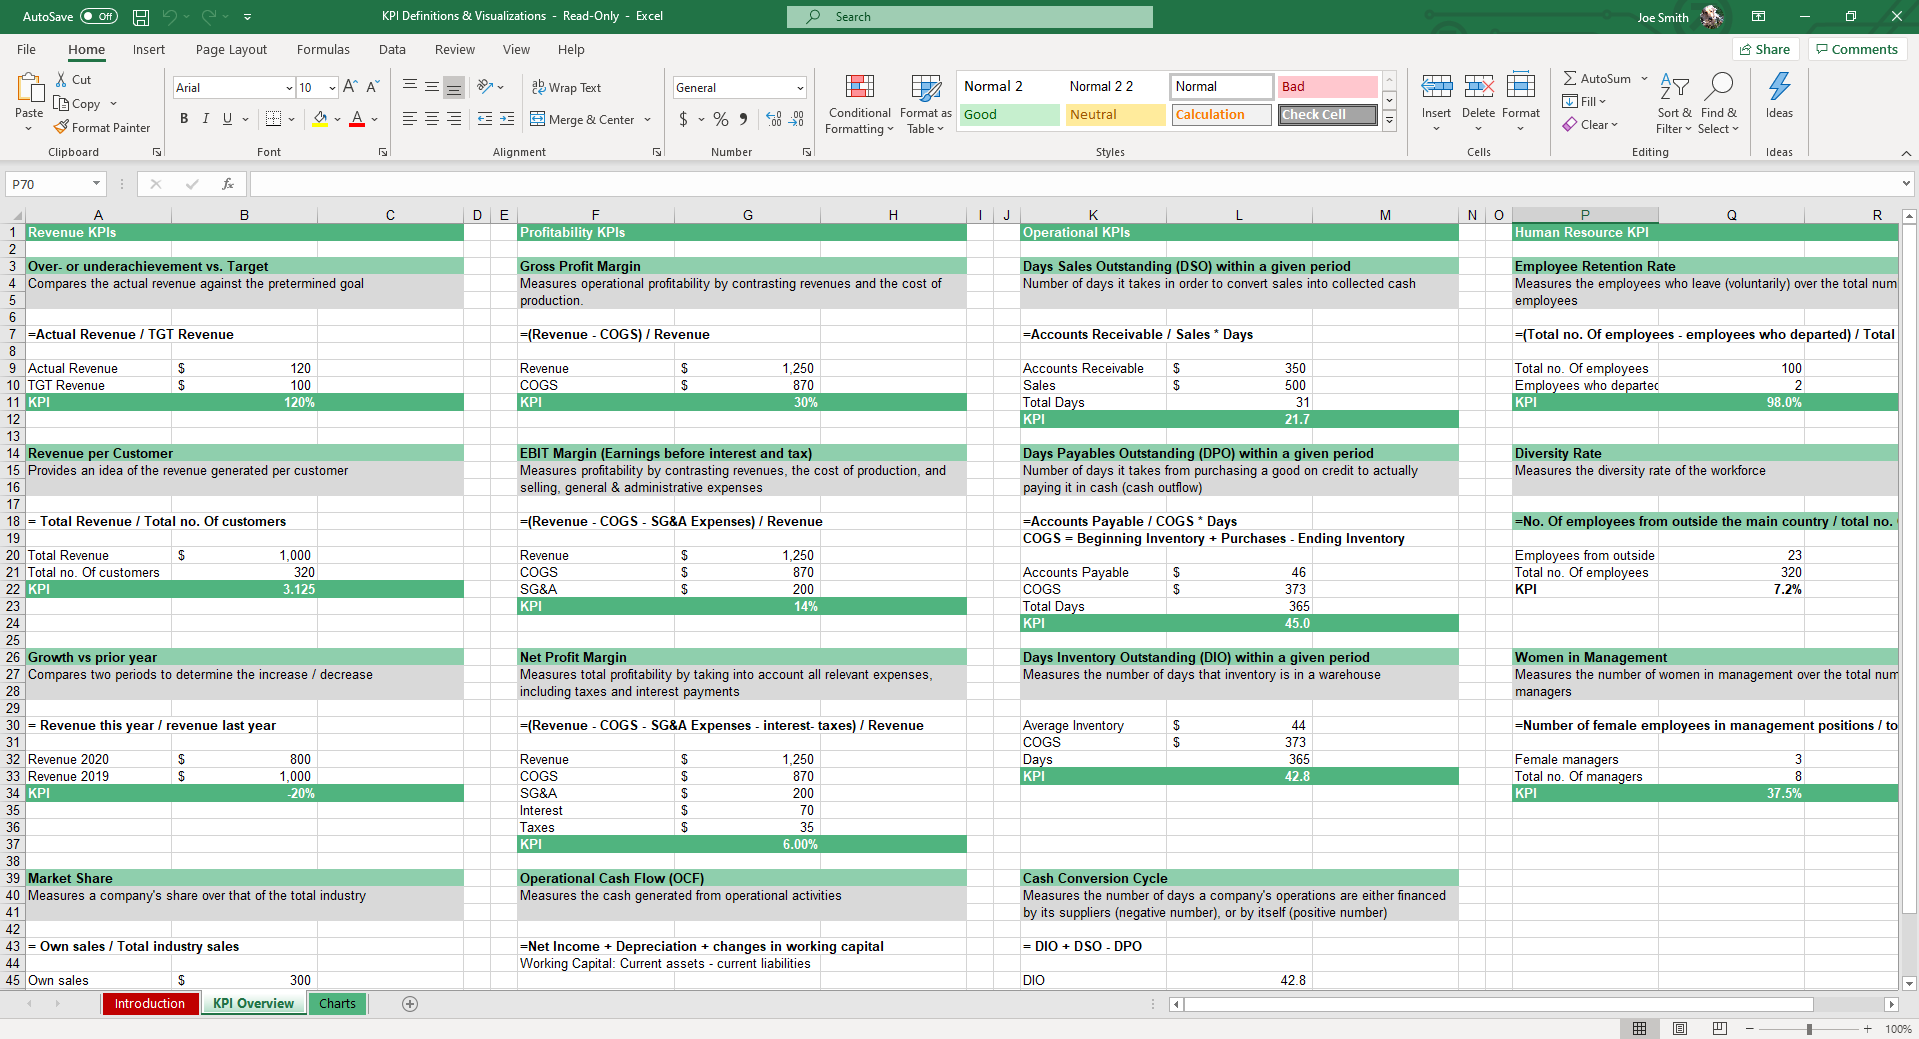The image size is (1919, 1039).
Task: Switch to the Charts sheet tab
Action: [337, 1003]
